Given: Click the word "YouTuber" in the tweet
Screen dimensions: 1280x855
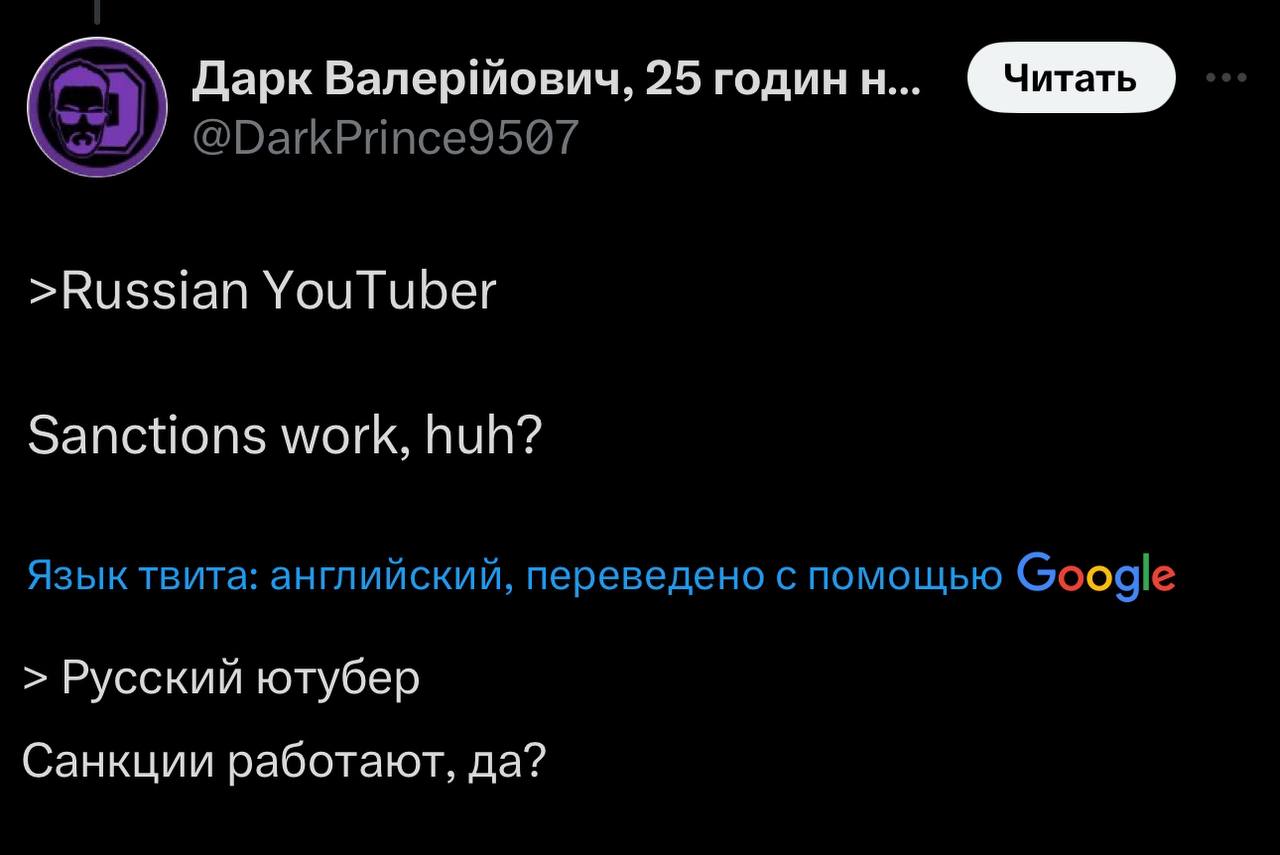Looking at the screenshot, I should [x=380, y=292].
